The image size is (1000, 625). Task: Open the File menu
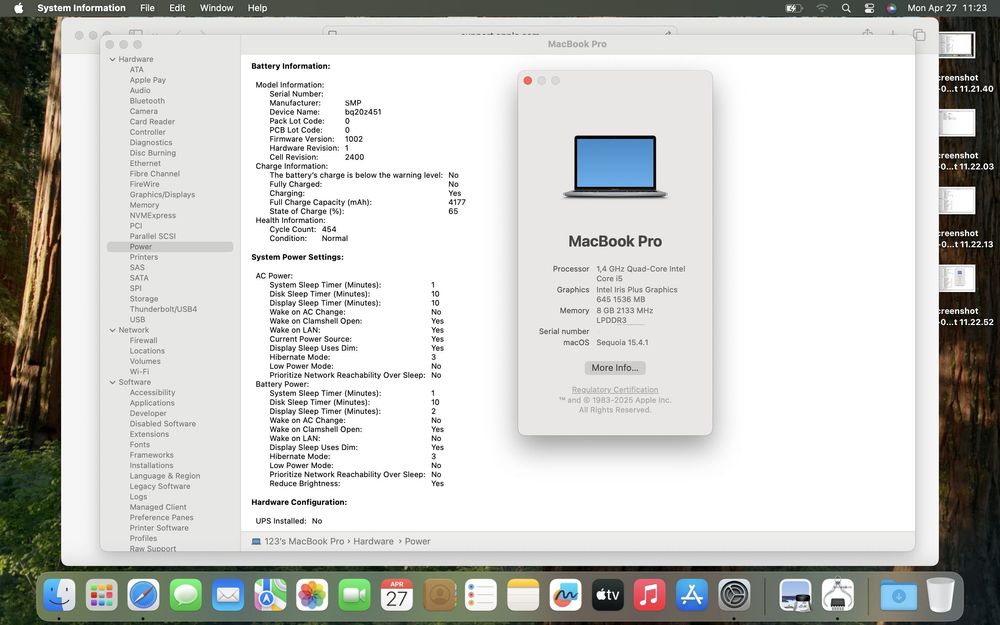(x=147, y=8)
